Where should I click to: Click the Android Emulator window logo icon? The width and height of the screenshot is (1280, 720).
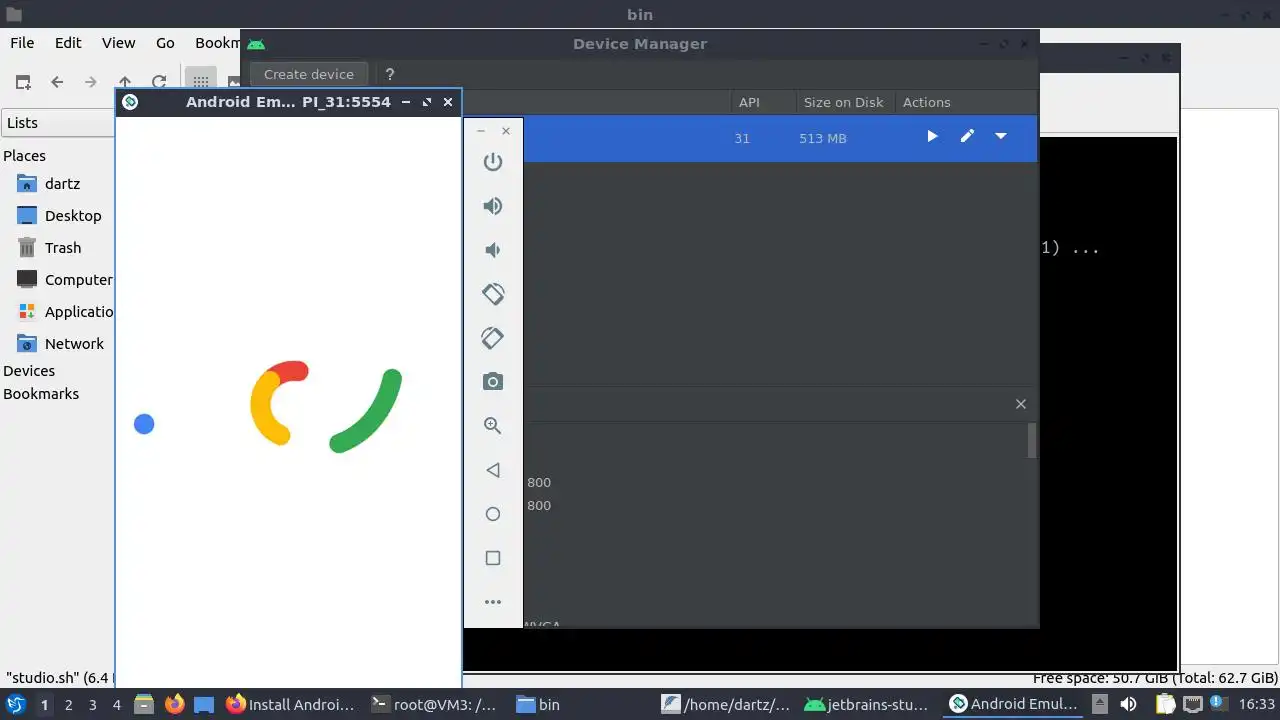pos(129,102)
